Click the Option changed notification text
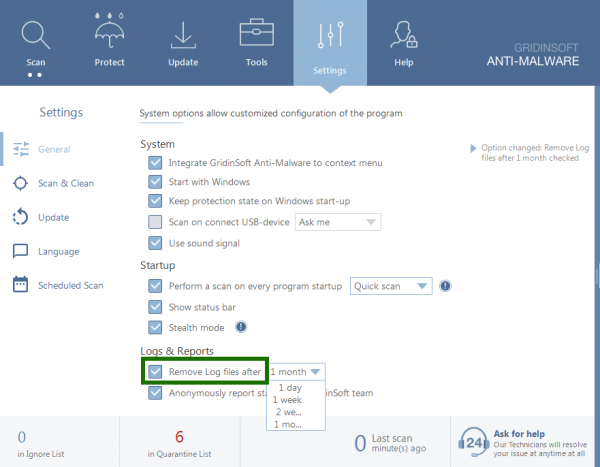The image size is (600, 467). click(535, 153)
